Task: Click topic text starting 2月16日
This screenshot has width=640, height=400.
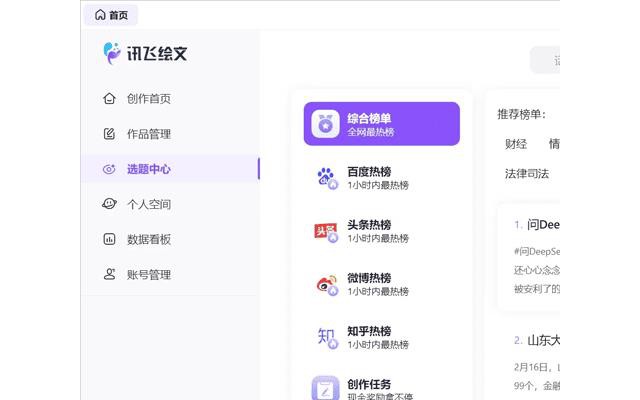Action: pos(537,367)
